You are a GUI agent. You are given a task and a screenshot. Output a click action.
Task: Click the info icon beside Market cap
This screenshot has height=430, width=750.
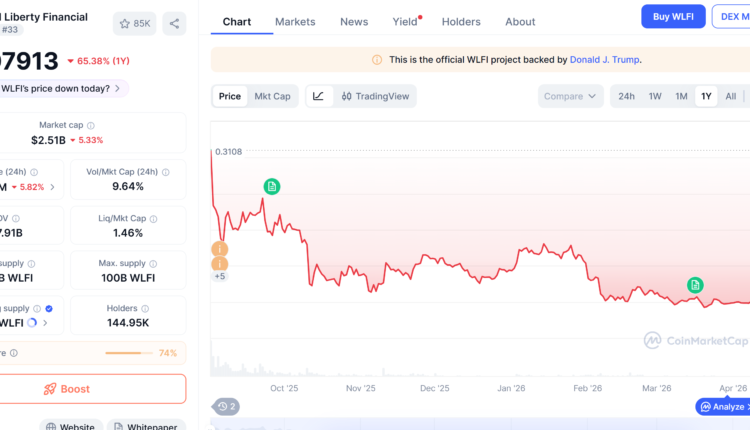91,126
